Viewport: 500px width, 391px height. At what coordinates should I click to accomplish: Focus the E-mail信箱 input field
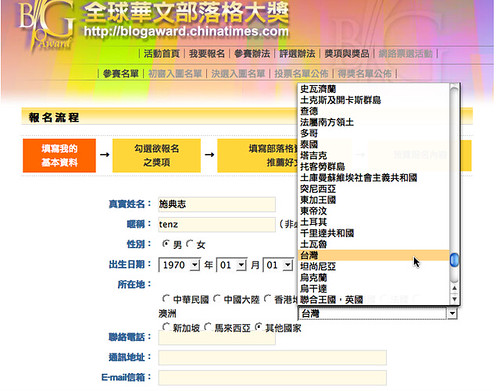click(272, 378)
